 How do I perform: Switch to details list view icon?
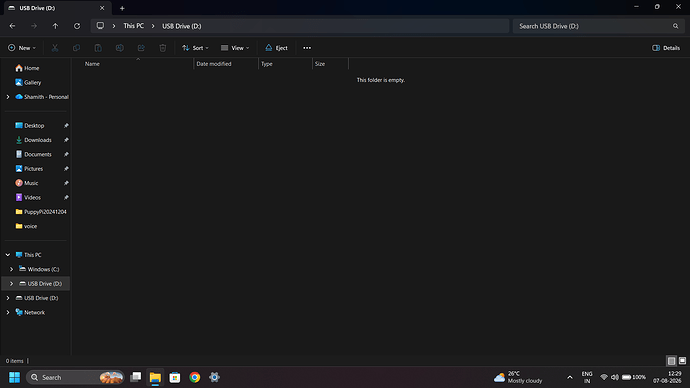coord(671,361)
